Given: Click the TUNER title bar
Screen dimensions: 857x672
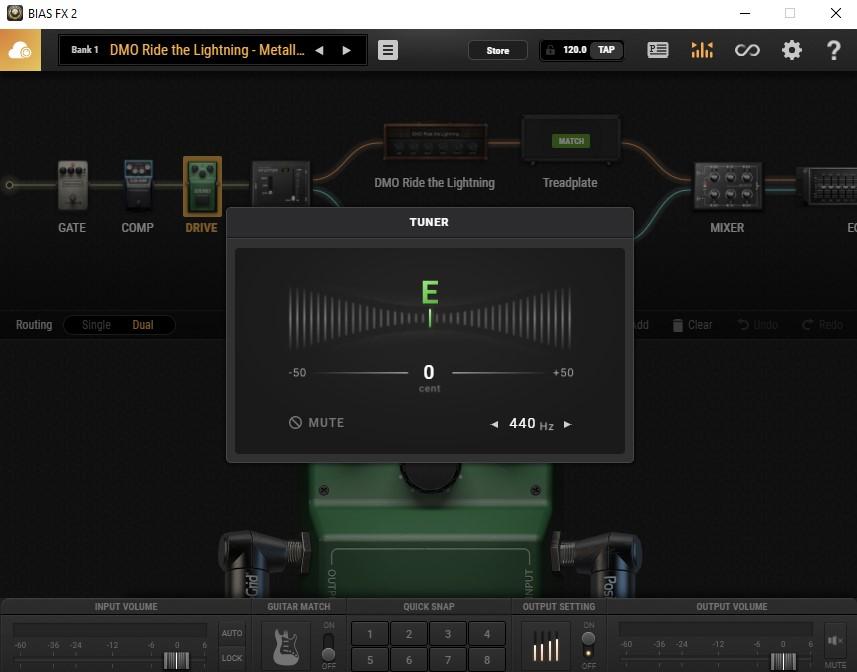Looking at the screenshot, I should point(430,222).
